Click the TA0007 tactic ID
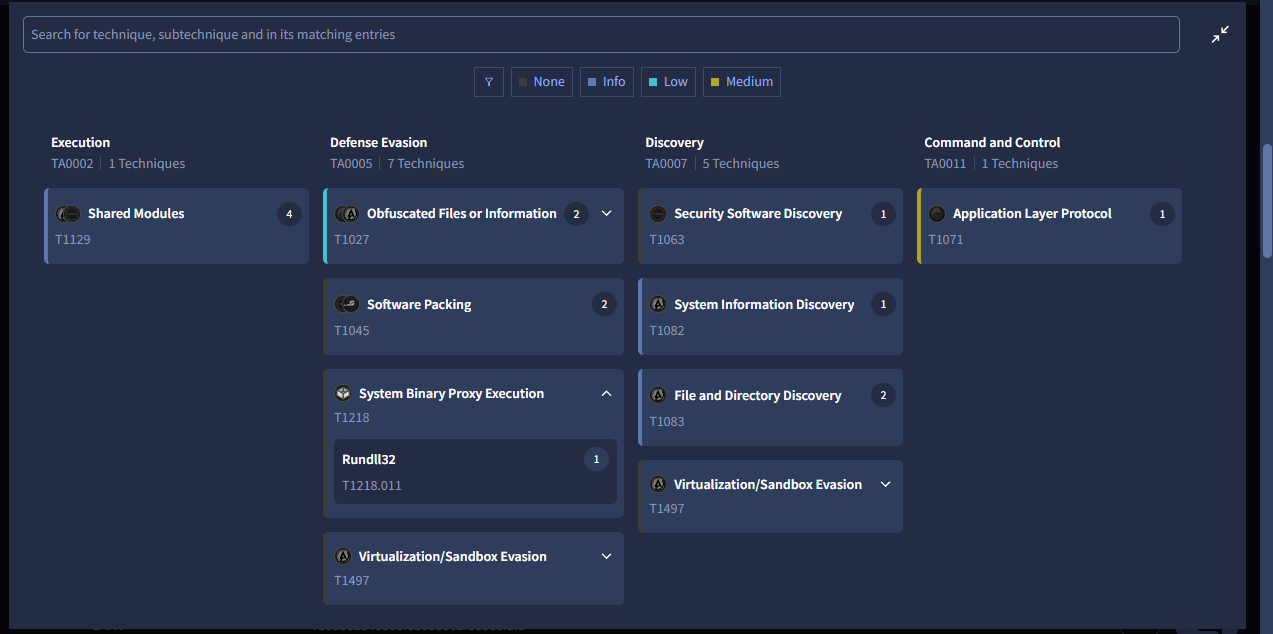 [666, 164]
